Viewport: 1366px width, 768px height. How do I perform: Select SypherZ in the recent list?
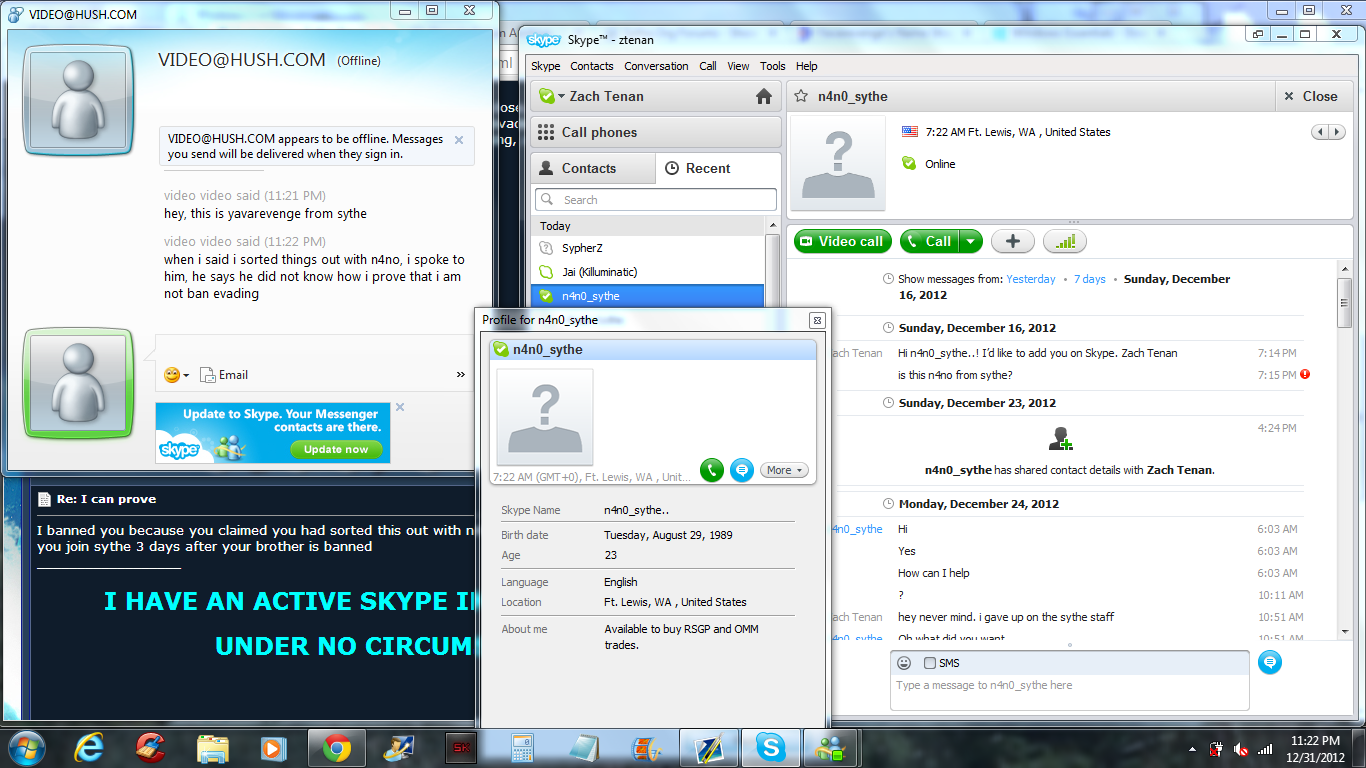(647, 248)
